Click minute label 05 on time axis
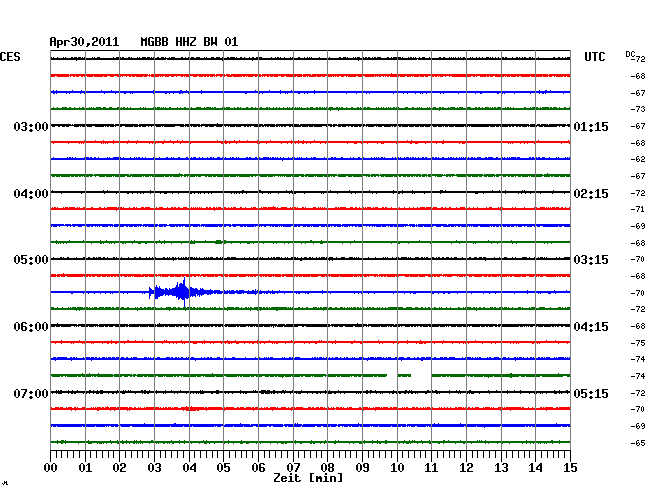 point(223,467)
